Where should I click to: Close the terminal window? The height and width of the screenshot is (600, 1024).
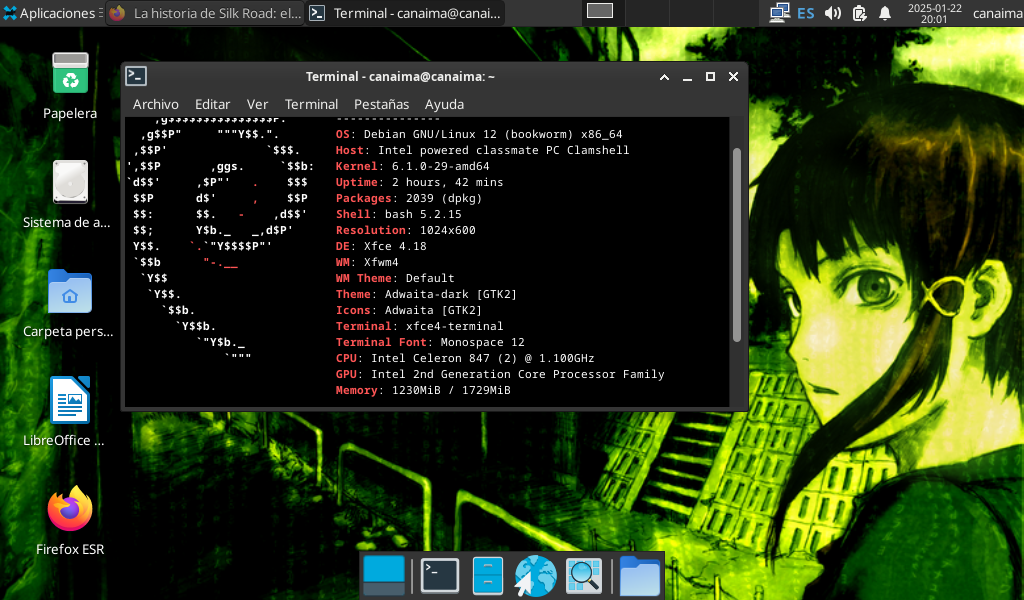pos(733,77)
